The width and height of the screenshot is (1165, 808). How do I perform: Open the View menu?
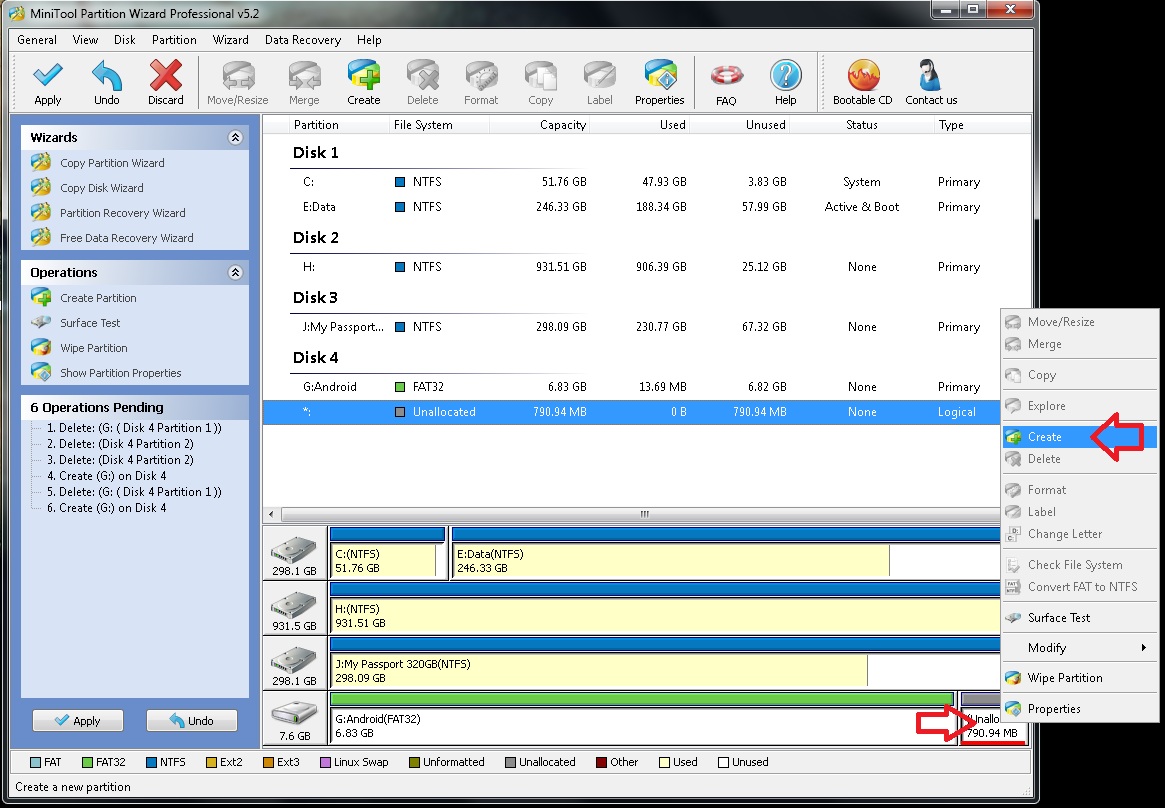click(85, 40)
